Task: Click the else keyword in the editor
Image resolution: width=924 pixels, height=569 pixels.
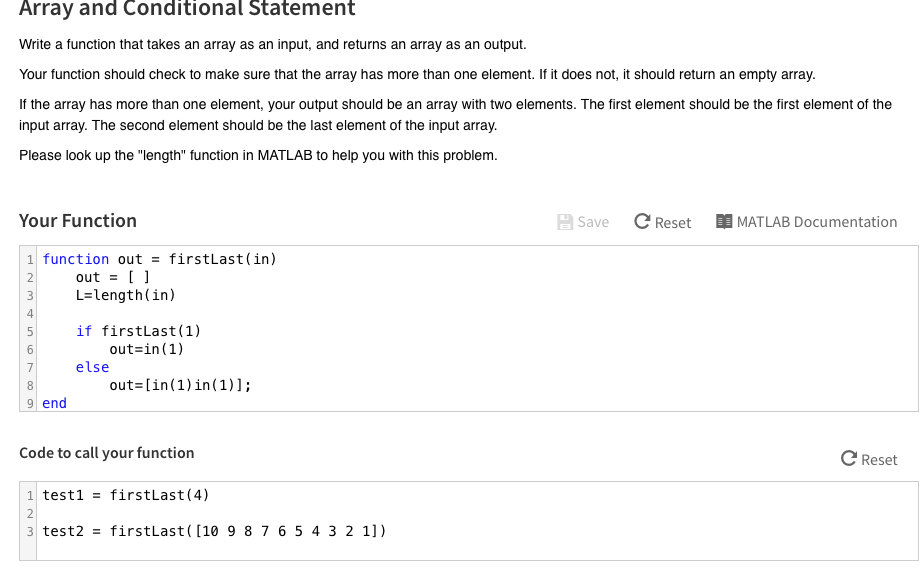Action: click(x=92, y=367)
